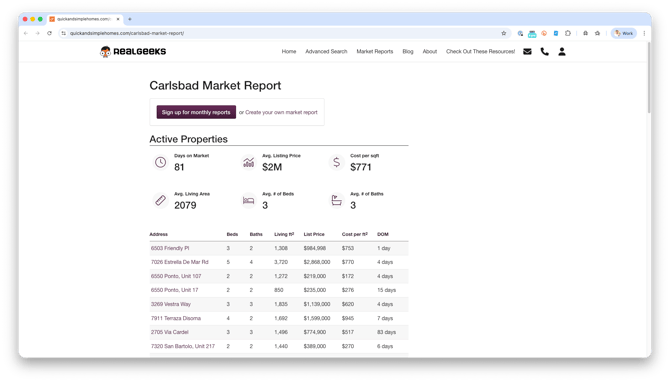Click the Living ft² column header
This screenshot has width=670, height=382.
point(284,235)
